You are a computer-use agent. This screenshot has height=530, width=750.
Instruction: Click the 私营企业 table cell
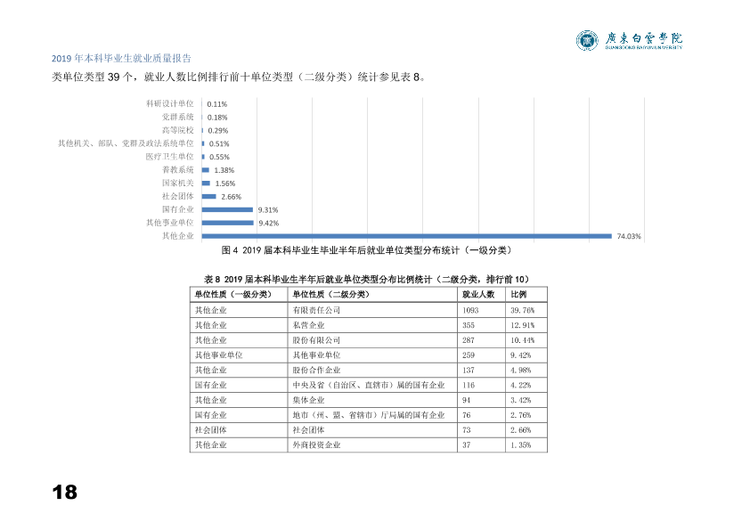309,325
